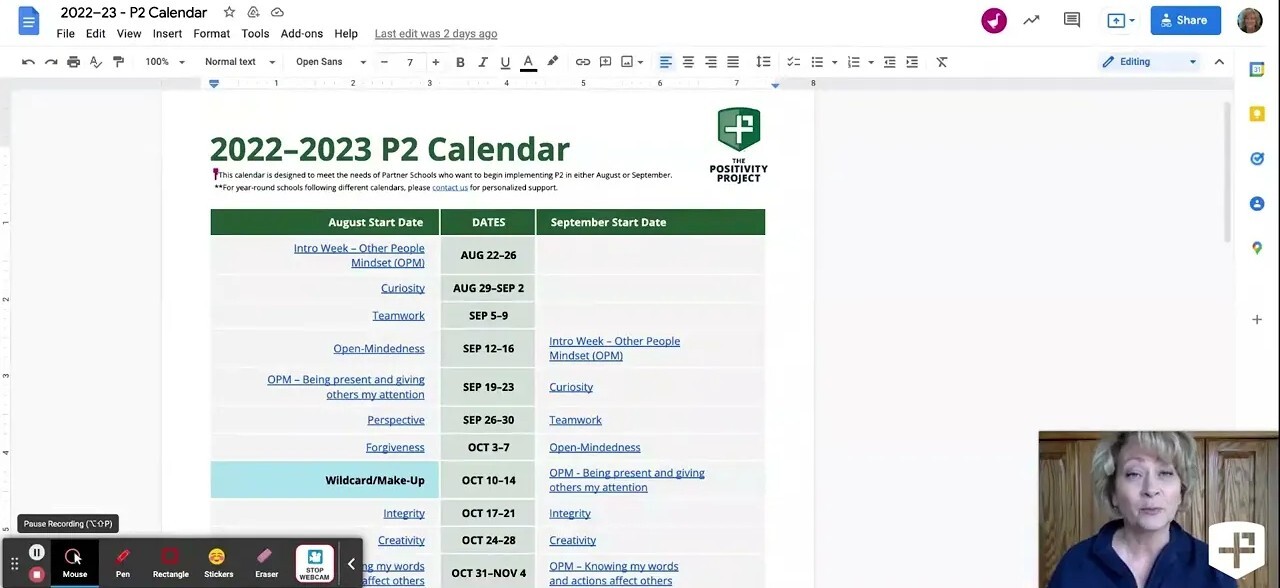Viewport: 1280px width, 588px height.
Task: Star the document
Action: (x=229, y=12)
